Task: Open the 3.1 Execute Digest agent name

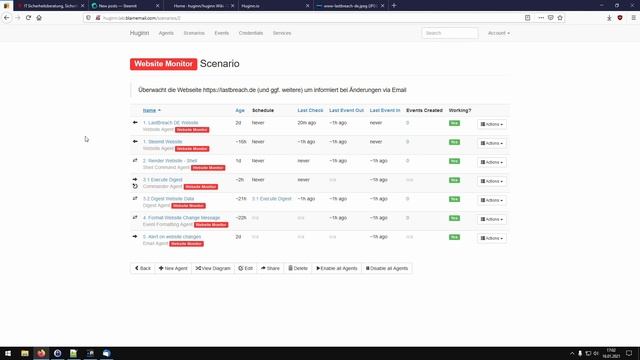Action: point(162,180)
